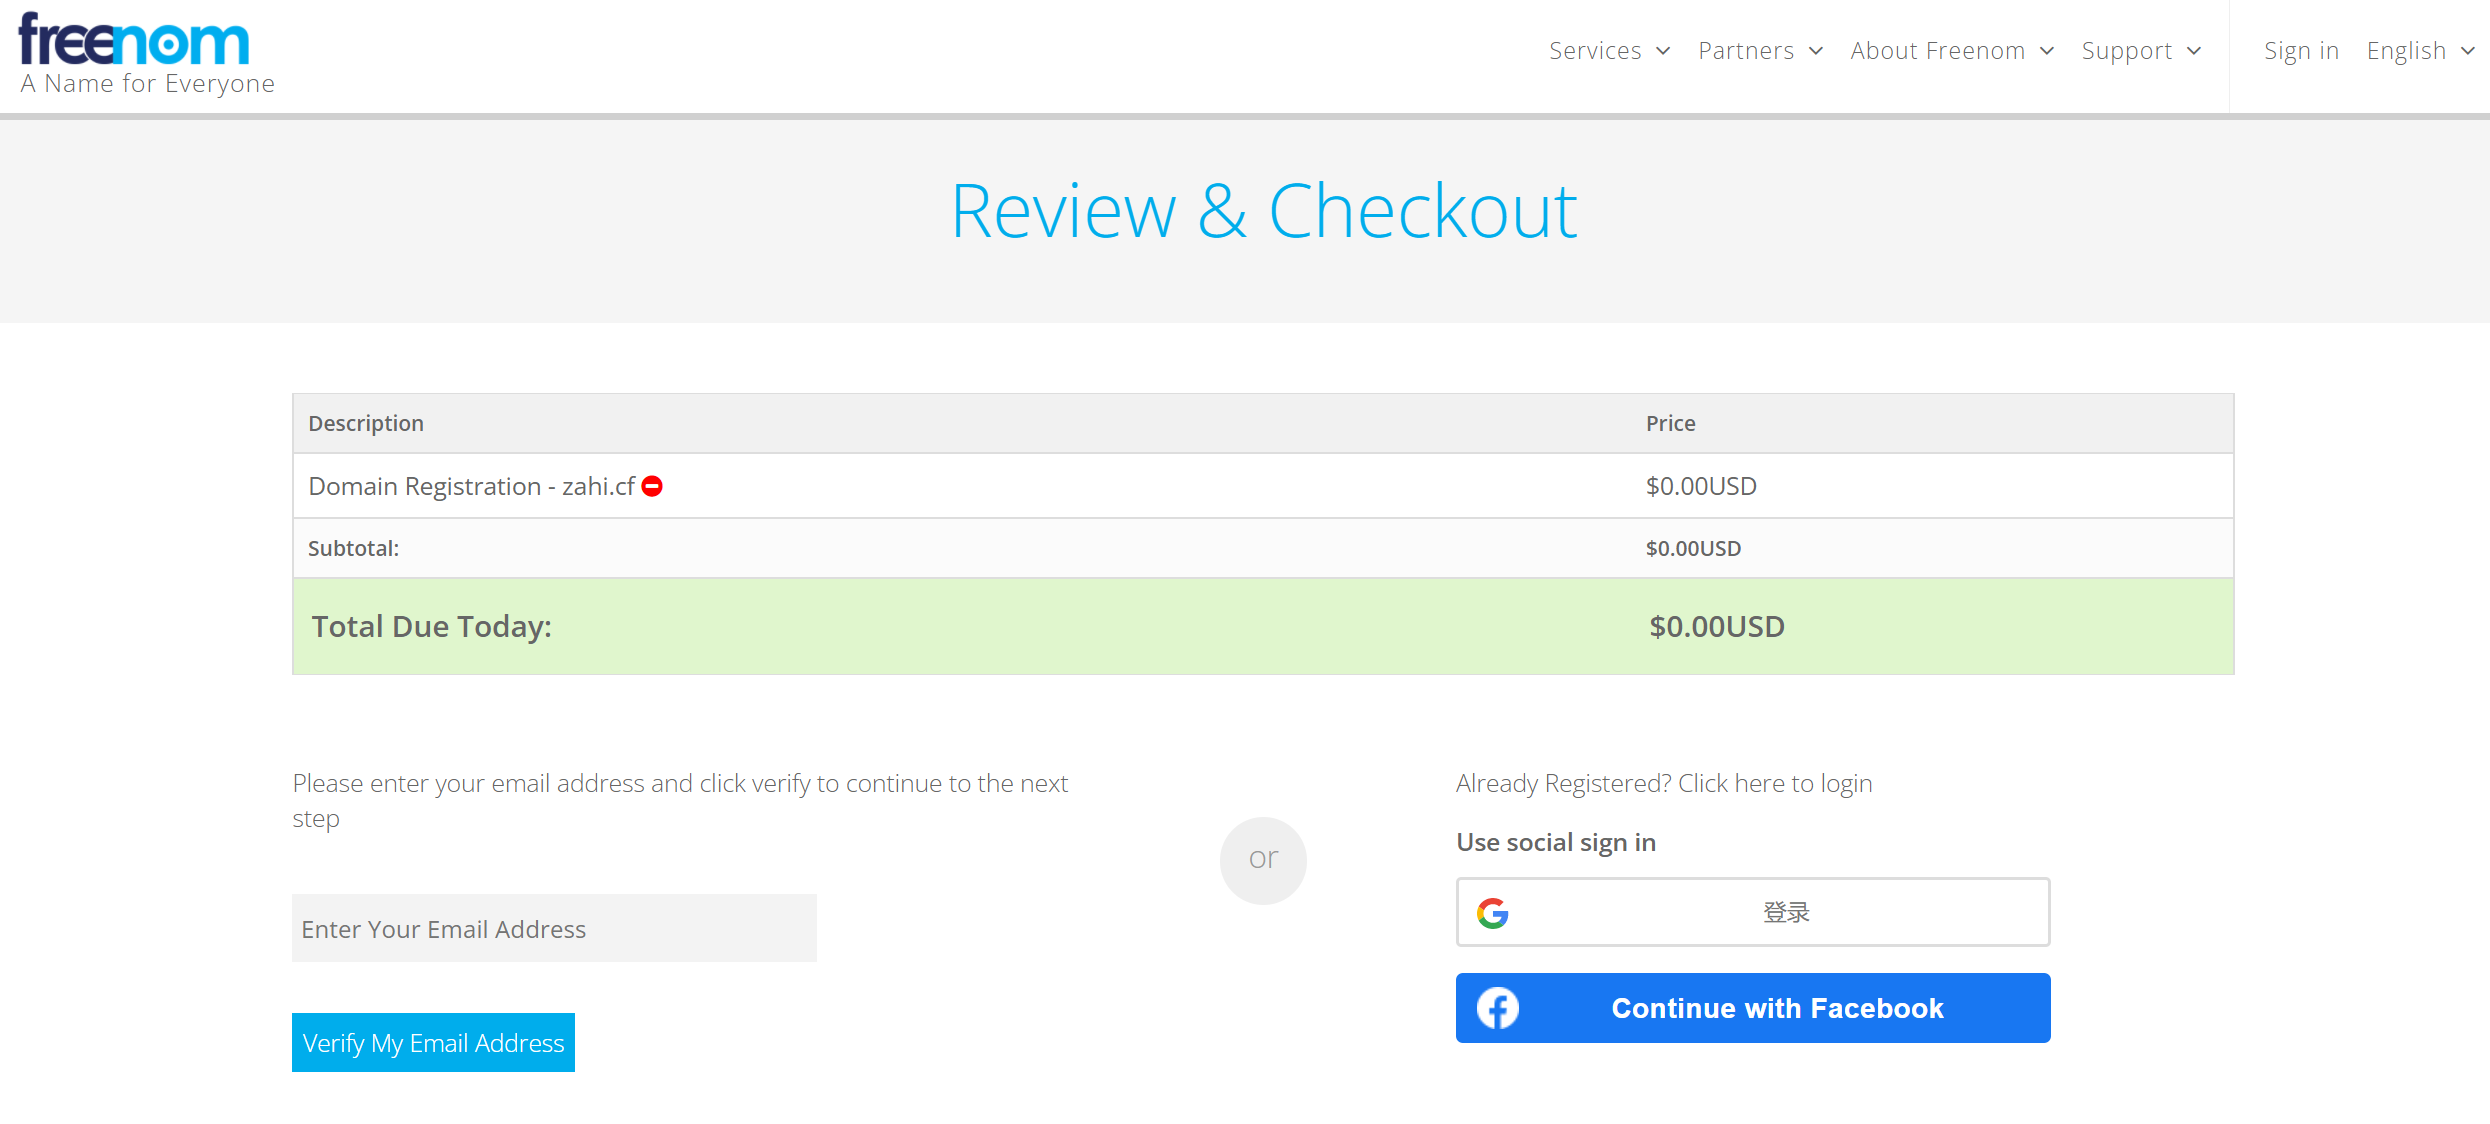Viewport: 2490px width, 1124px height.
Task: Sign in with Google button
Action: [x=1752, y=912]
